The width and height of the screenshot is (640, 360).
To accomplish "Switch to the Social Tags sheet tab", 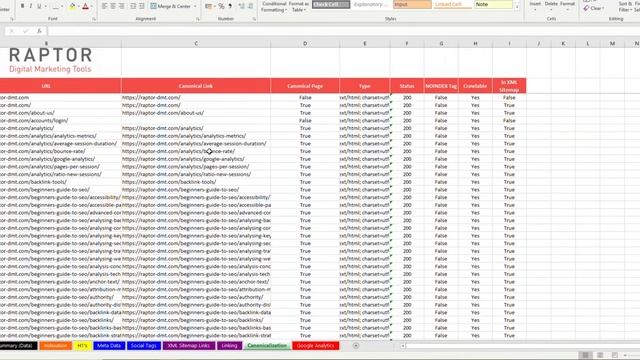I will coord(144,346).
